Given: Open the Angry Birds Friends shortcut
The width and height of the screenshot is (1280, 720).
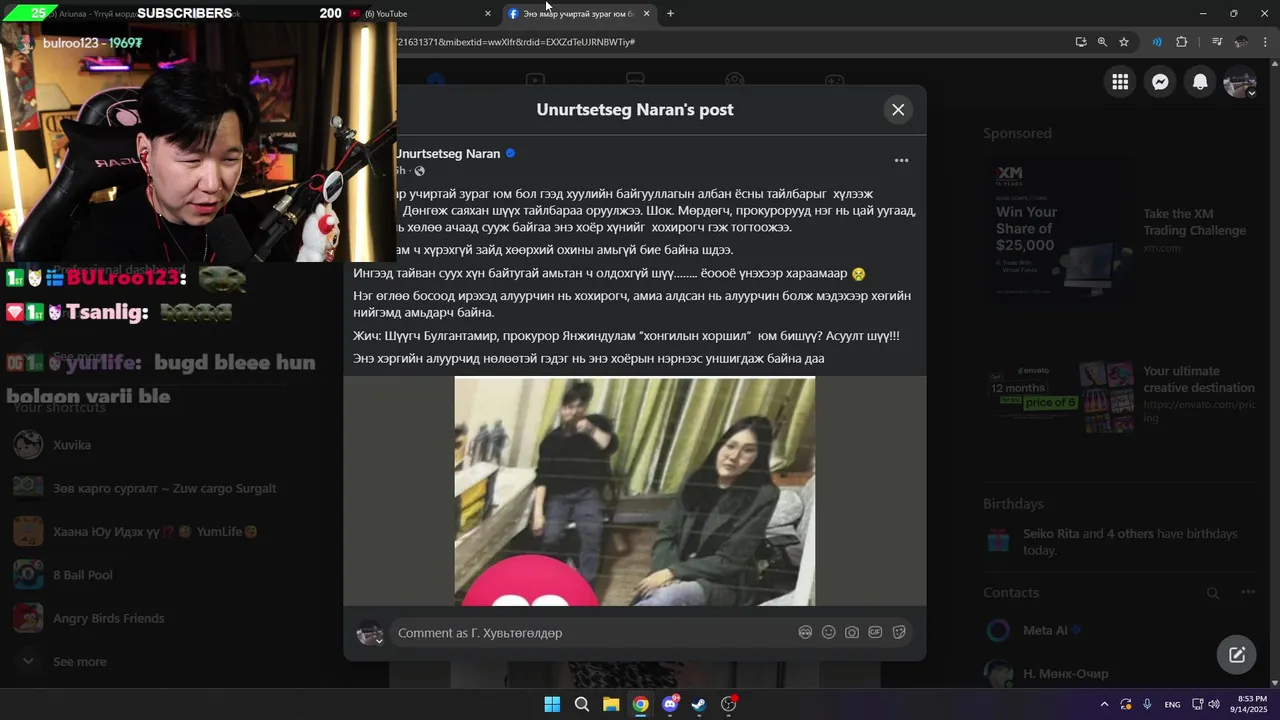Looking at the screenshot, I should click(x=109, y=618).
